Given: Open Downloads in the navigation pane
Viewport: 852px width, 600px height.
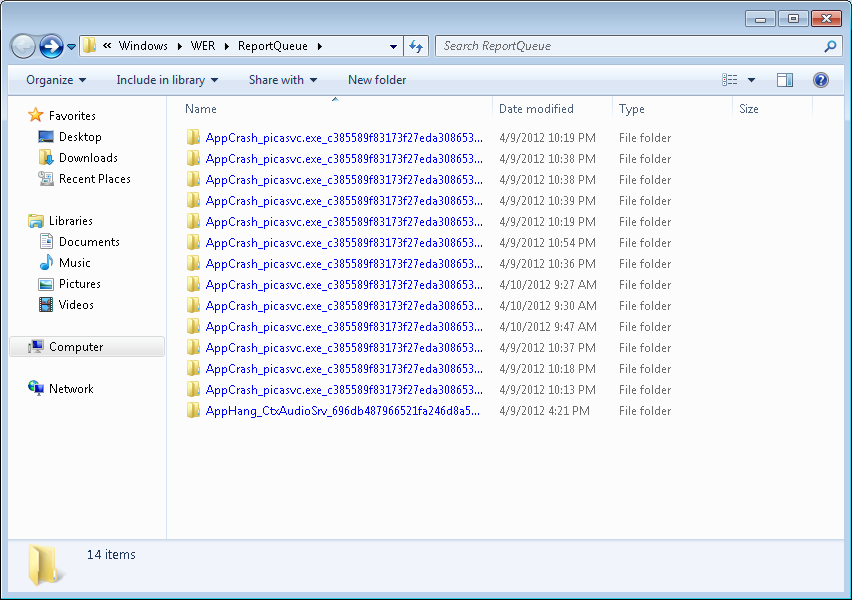Looking at the screenshot, I should (88, 158).
